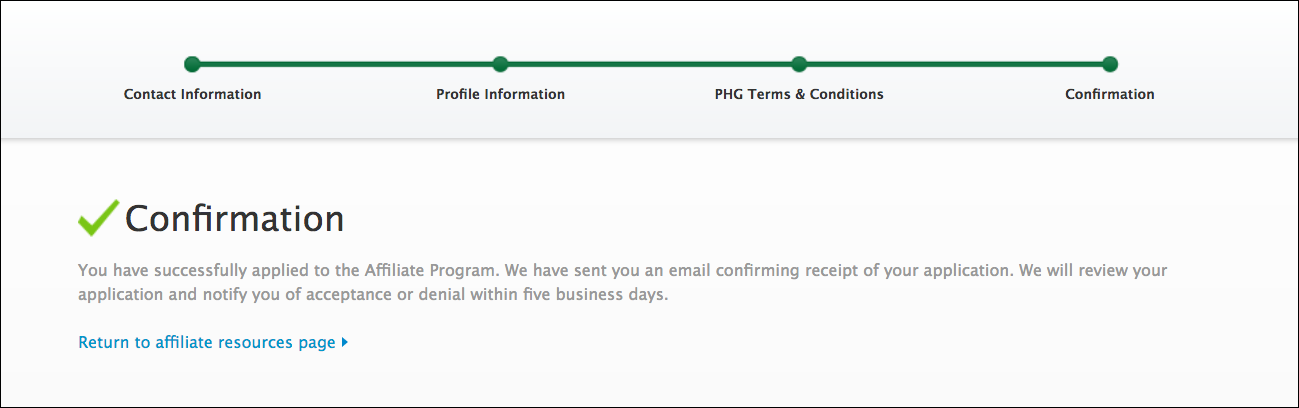Click the large Confirmation heading
This screenshot has width=1299, height=408.
[x=235, y=218]
